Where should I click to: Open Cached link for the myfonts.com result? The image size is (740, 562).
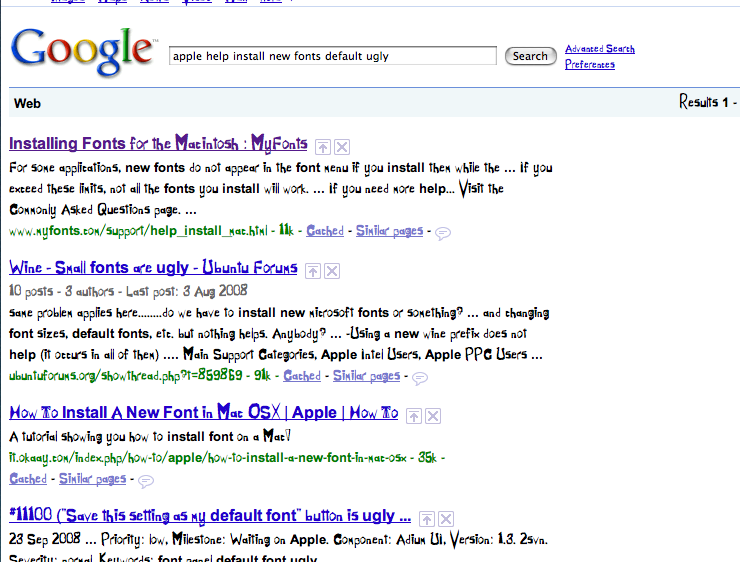point(325,231)
